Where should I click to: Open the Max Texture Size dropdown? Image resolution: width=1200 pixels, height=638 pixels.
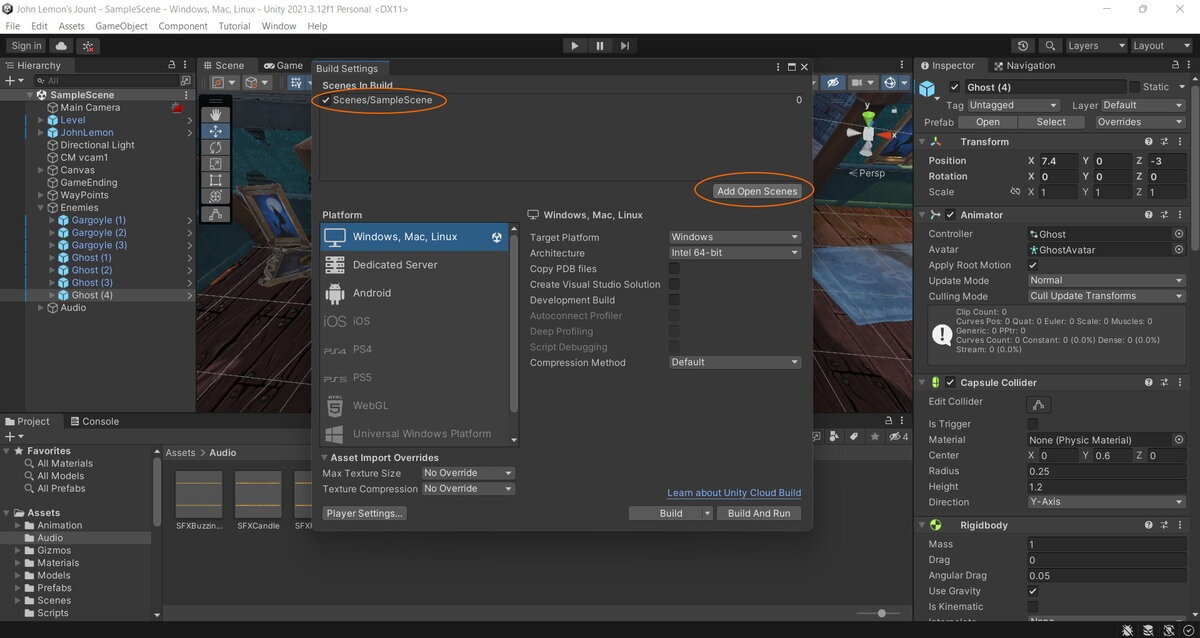coord(468,473)
